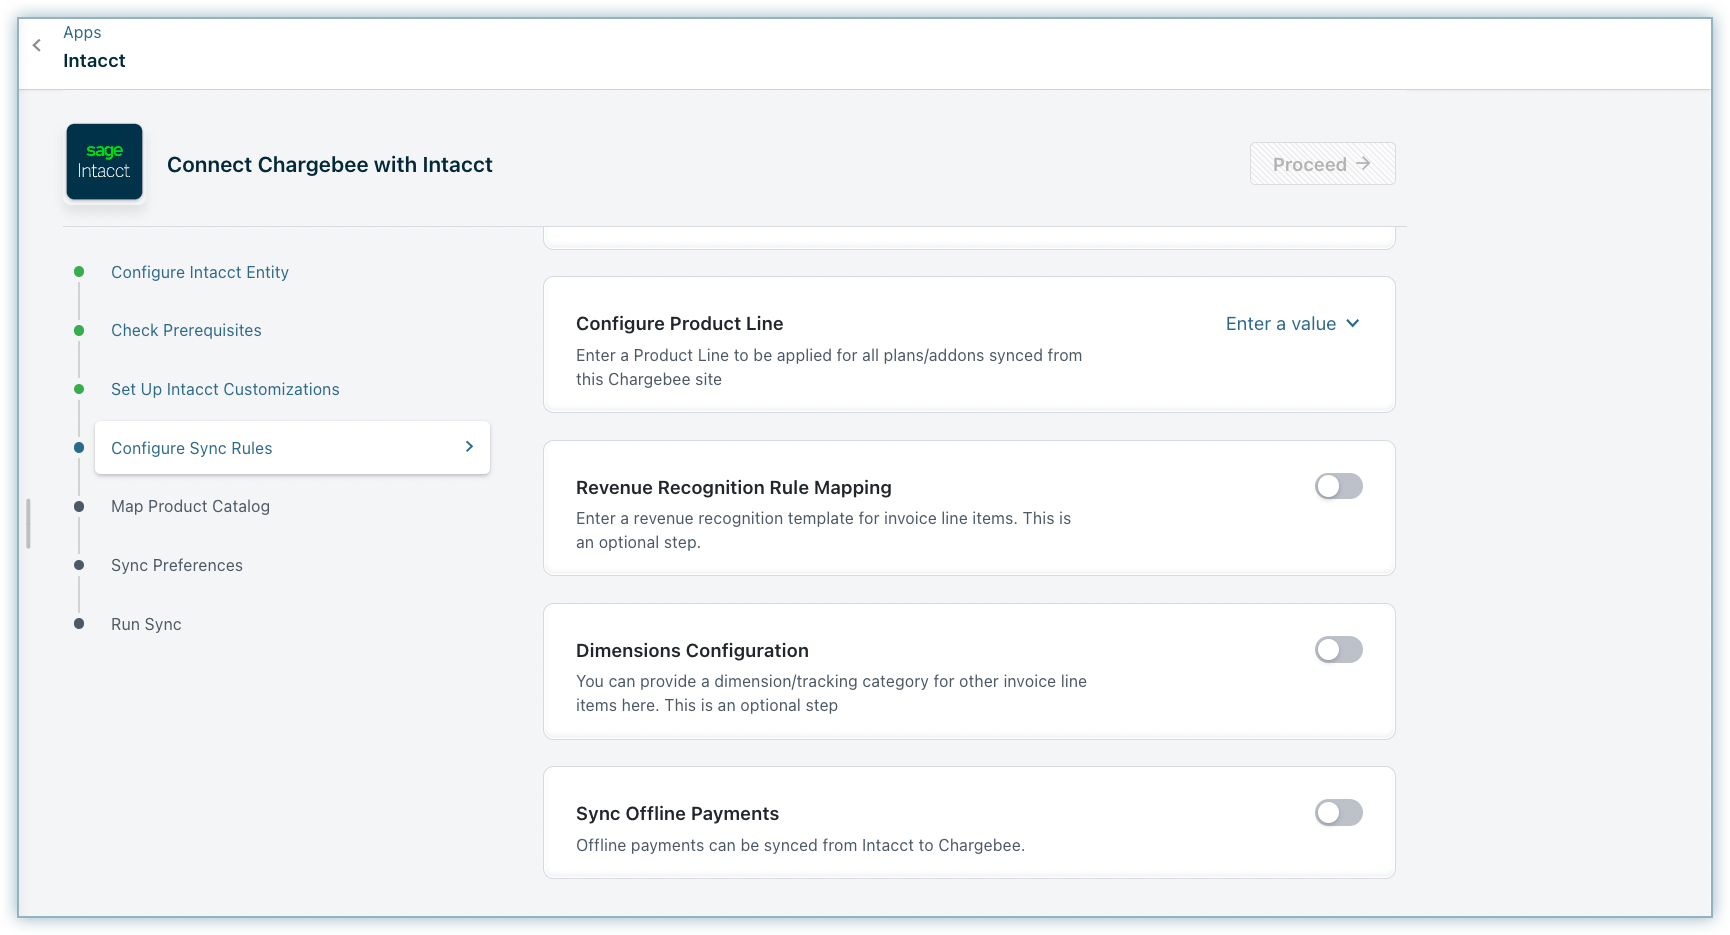The width and height of the screenshot is (1730, 935).
Task: Select the Configure Sync Rules step
Action: click(x=192, y=448)
